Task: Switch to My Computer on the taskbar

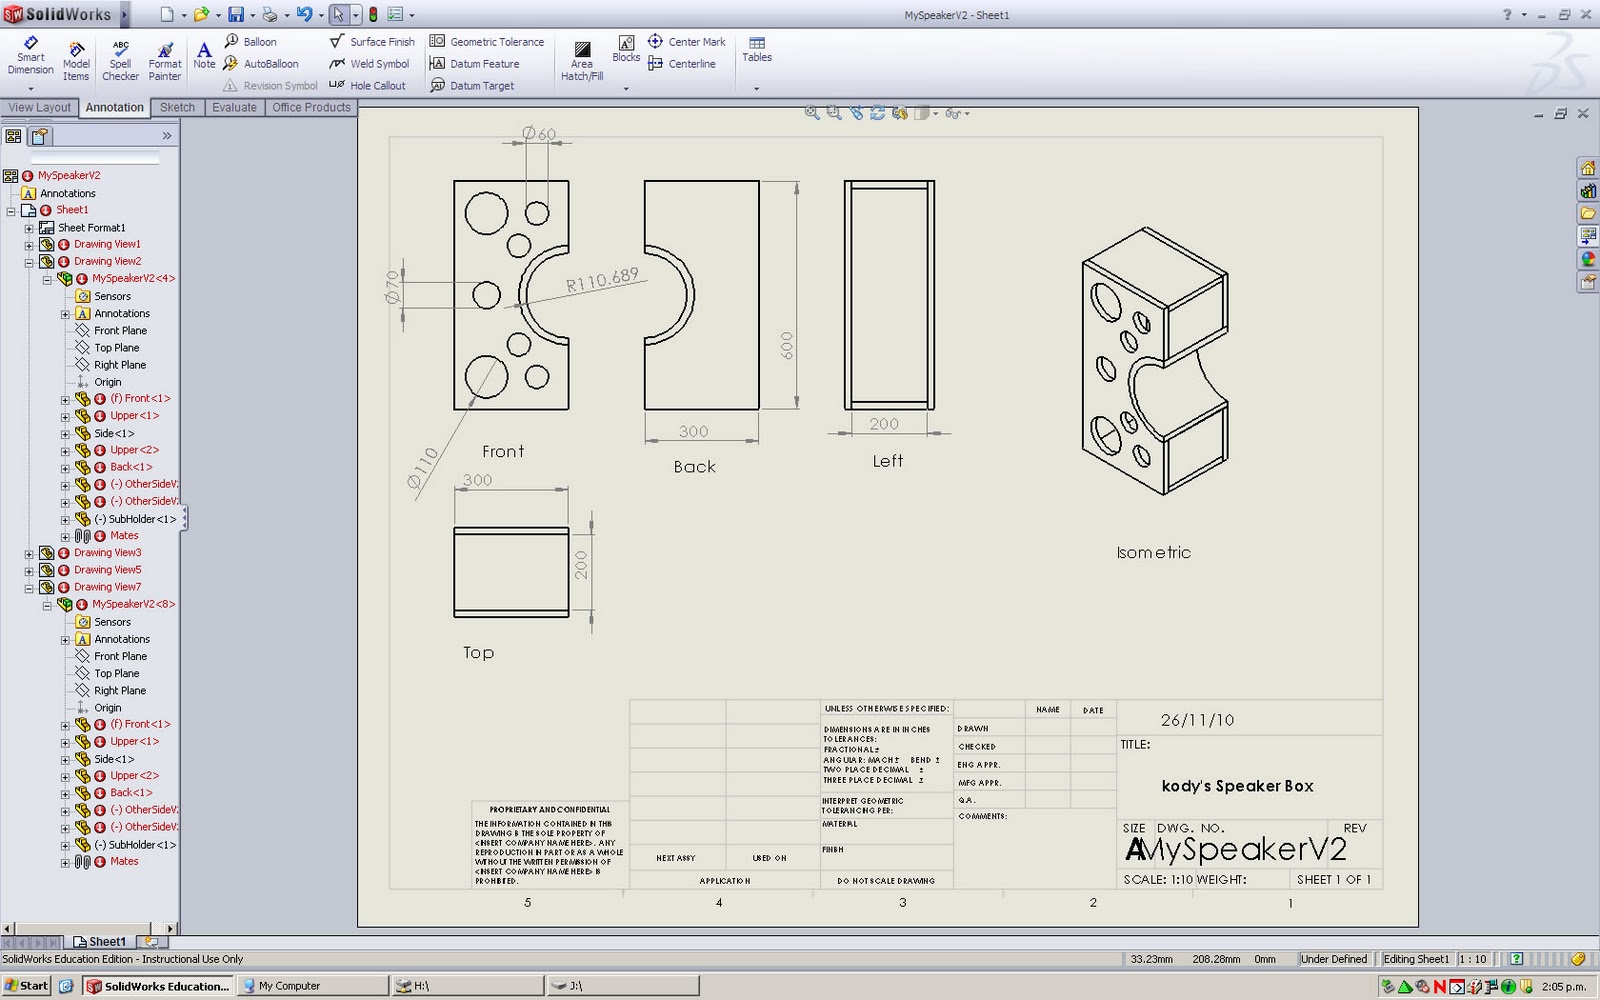Action: click(312, 986)
